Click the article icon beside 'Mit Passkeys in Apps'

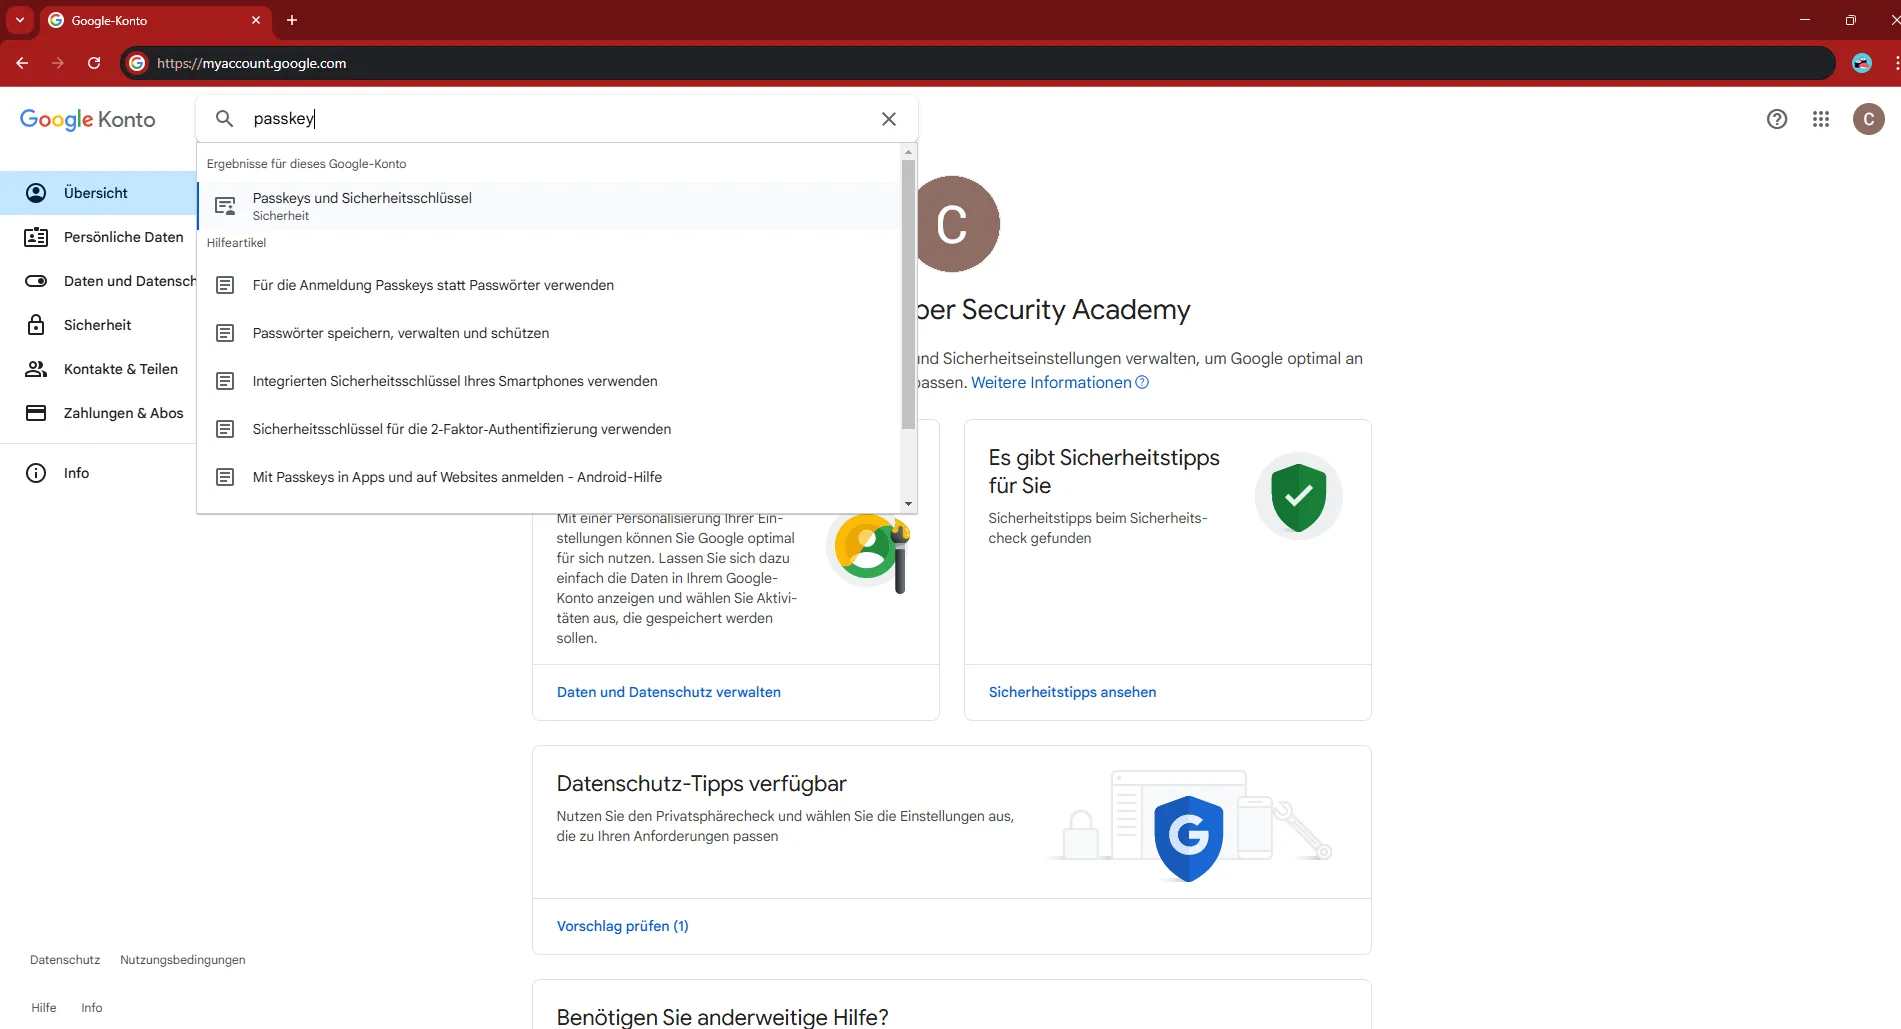tap(226, 477)
